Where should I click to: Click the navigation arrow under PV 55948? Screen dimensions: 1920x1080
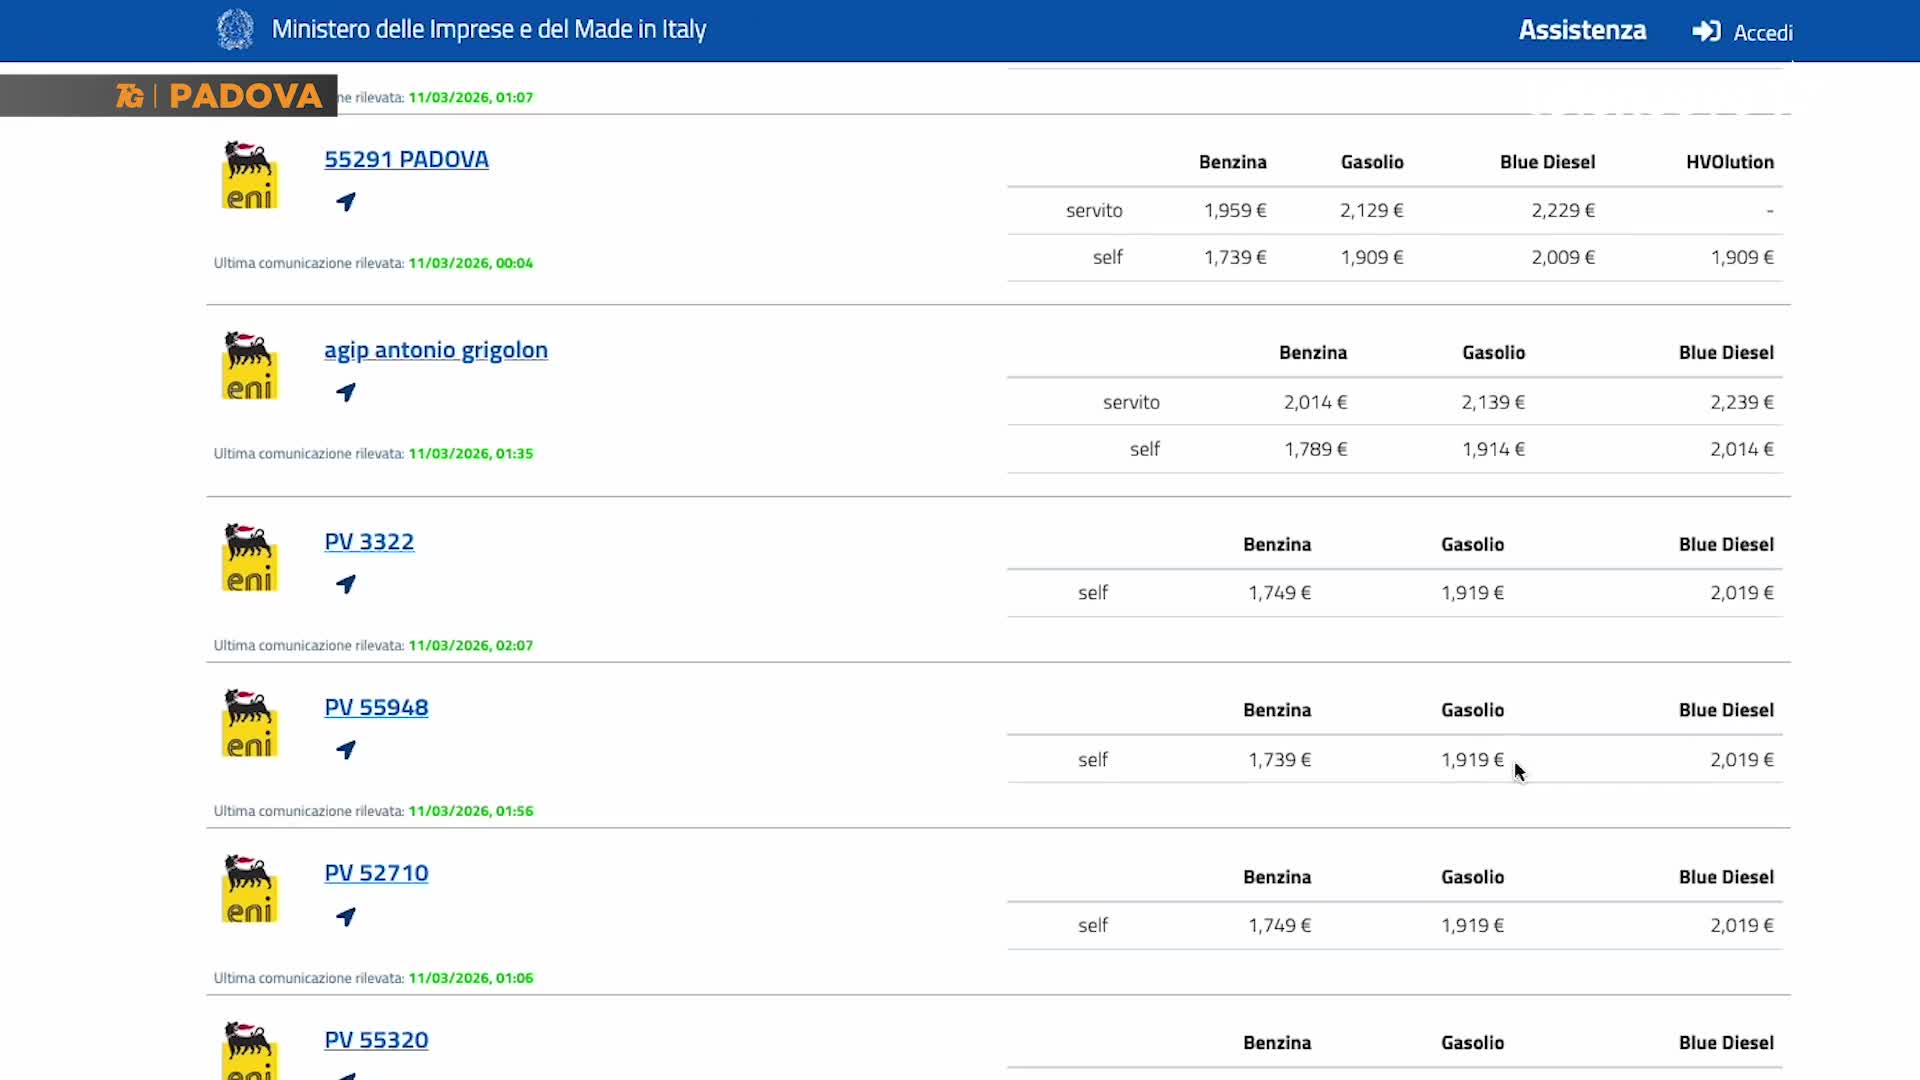click(x=346, y=750)
